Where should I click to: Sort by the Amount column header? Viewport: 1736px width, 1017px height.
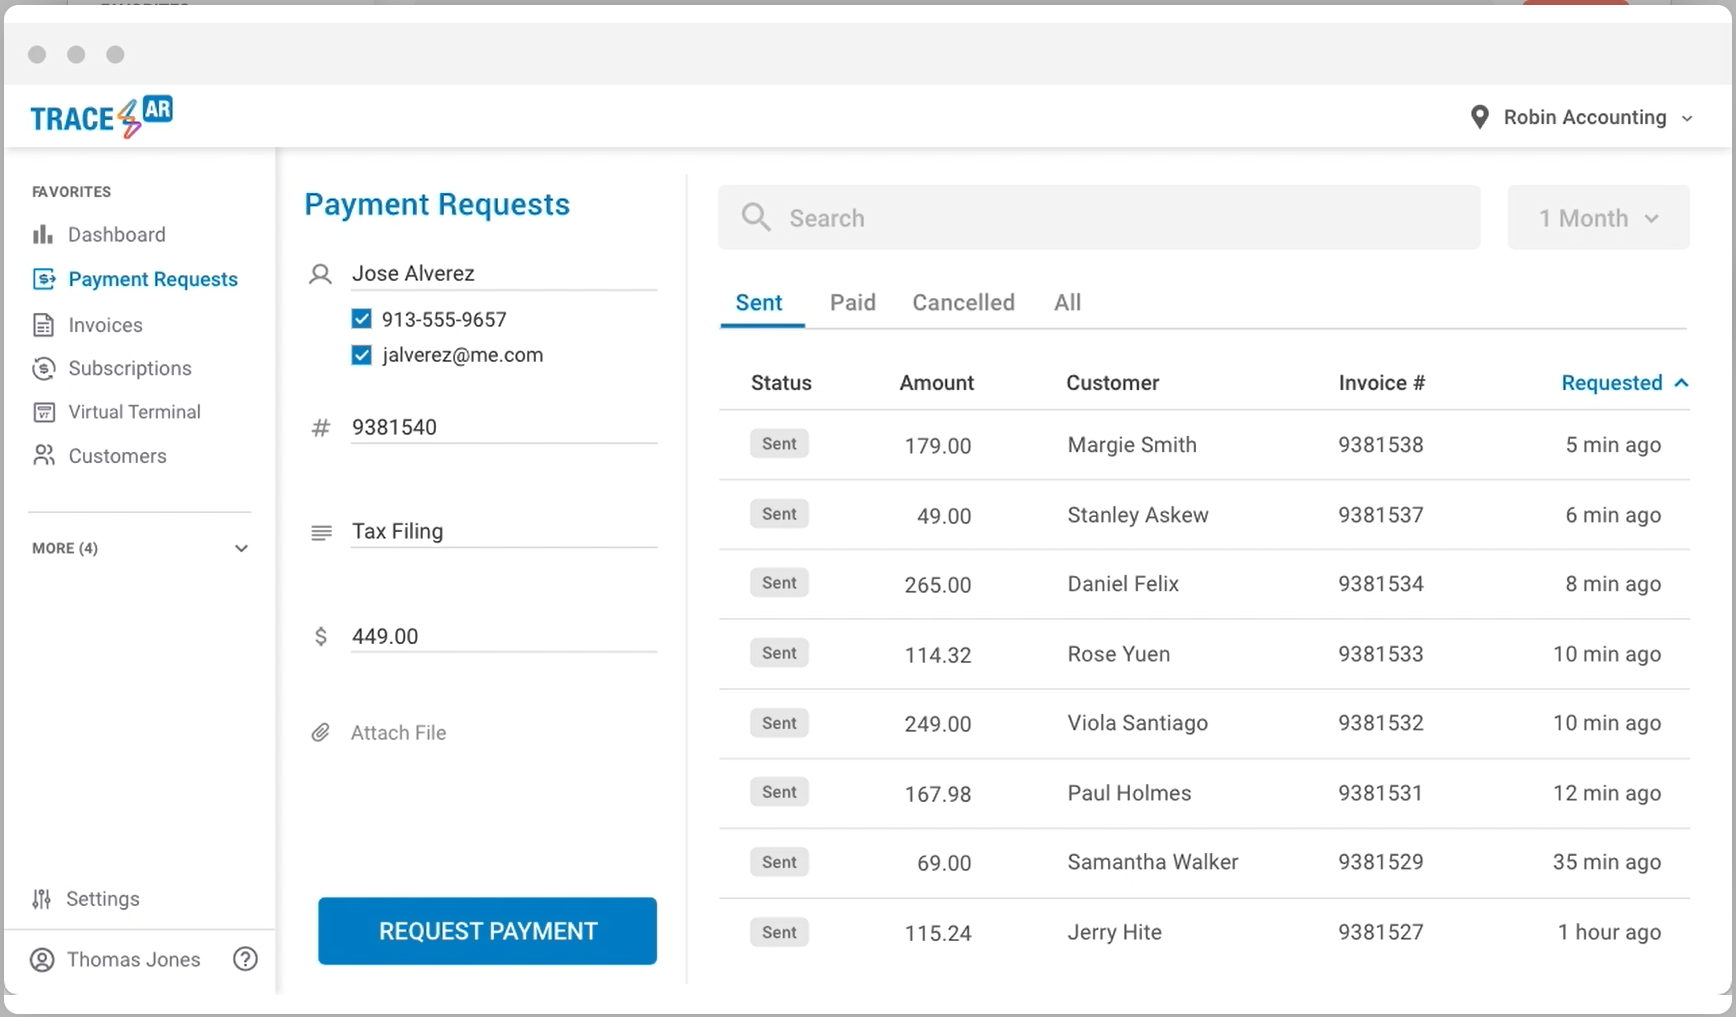pos(936,383)
